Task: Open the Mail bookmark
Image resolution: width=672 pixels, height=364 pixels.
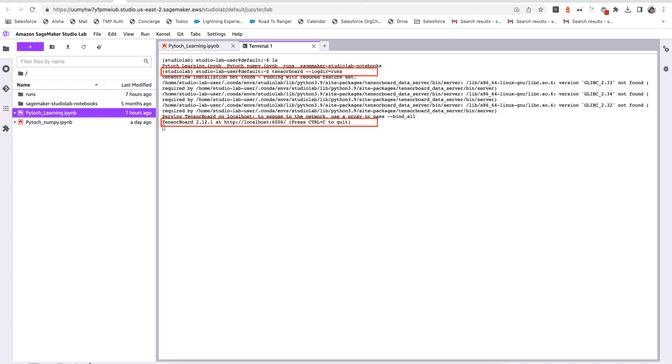Action: point(78,21)
